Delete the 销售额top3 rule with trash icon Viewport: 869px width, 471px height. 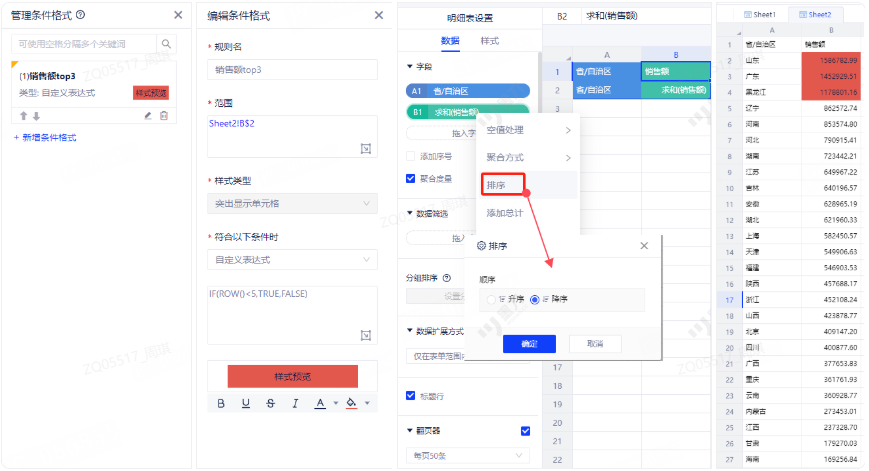(x=164, y=116)
